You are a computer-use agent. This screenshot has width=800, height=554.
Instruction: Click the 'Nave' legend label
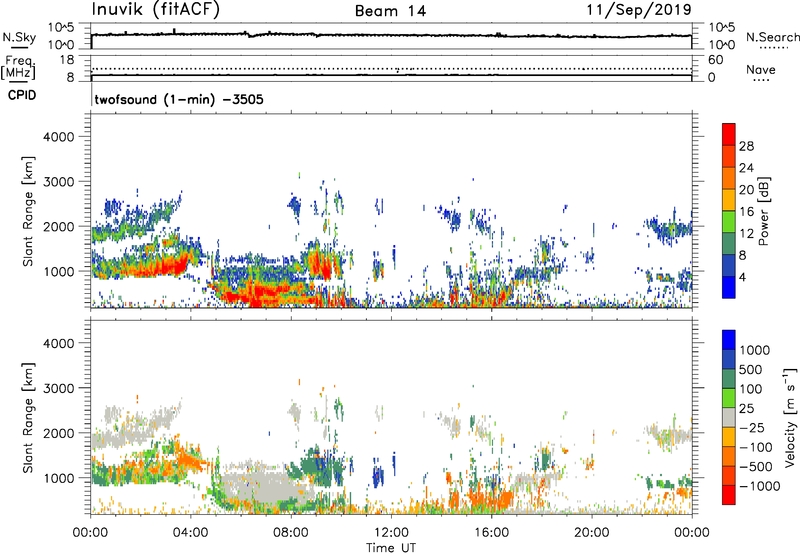(x=761, y=70)
